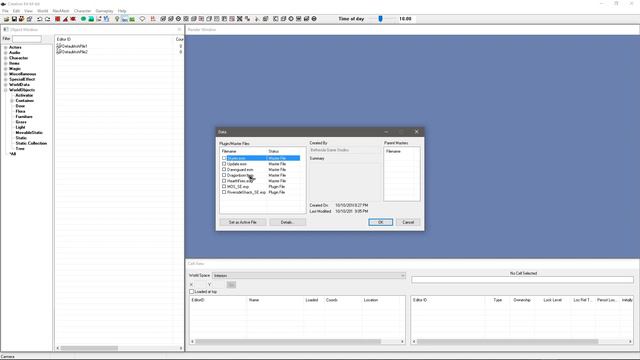Click the speech bubble dialogue toolbar icon
Image resolution: width=640 pixels, height=360 pixels.
(x=142, y=19)
